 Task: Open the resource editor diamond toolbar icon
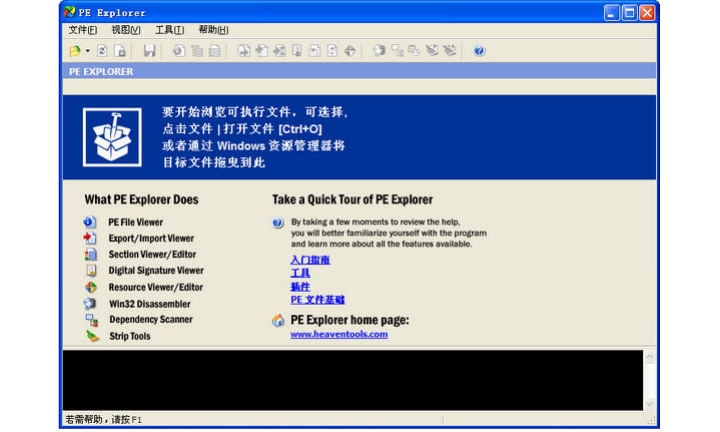(350, 50)
